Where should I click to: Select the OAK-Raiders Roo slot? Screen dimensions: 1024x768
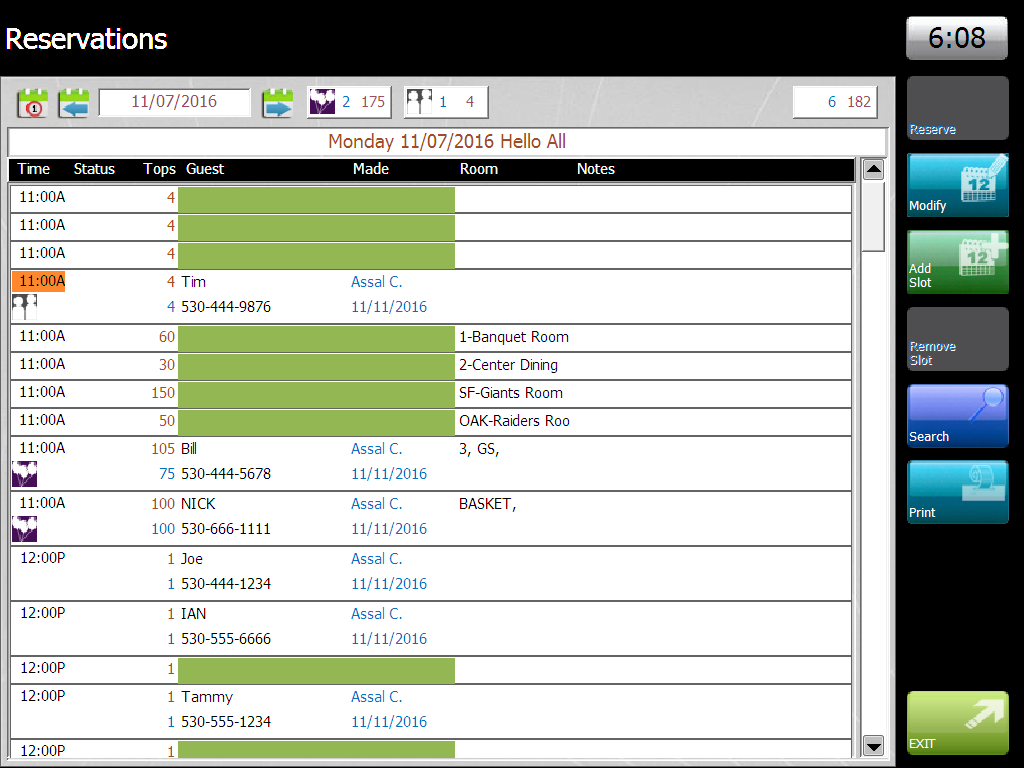431,422
